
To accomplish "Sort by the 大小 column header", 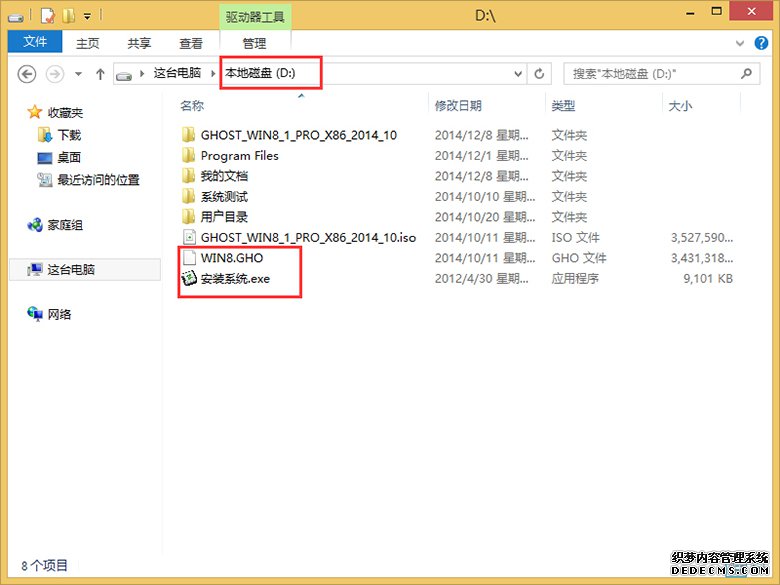I will [680, 105].
